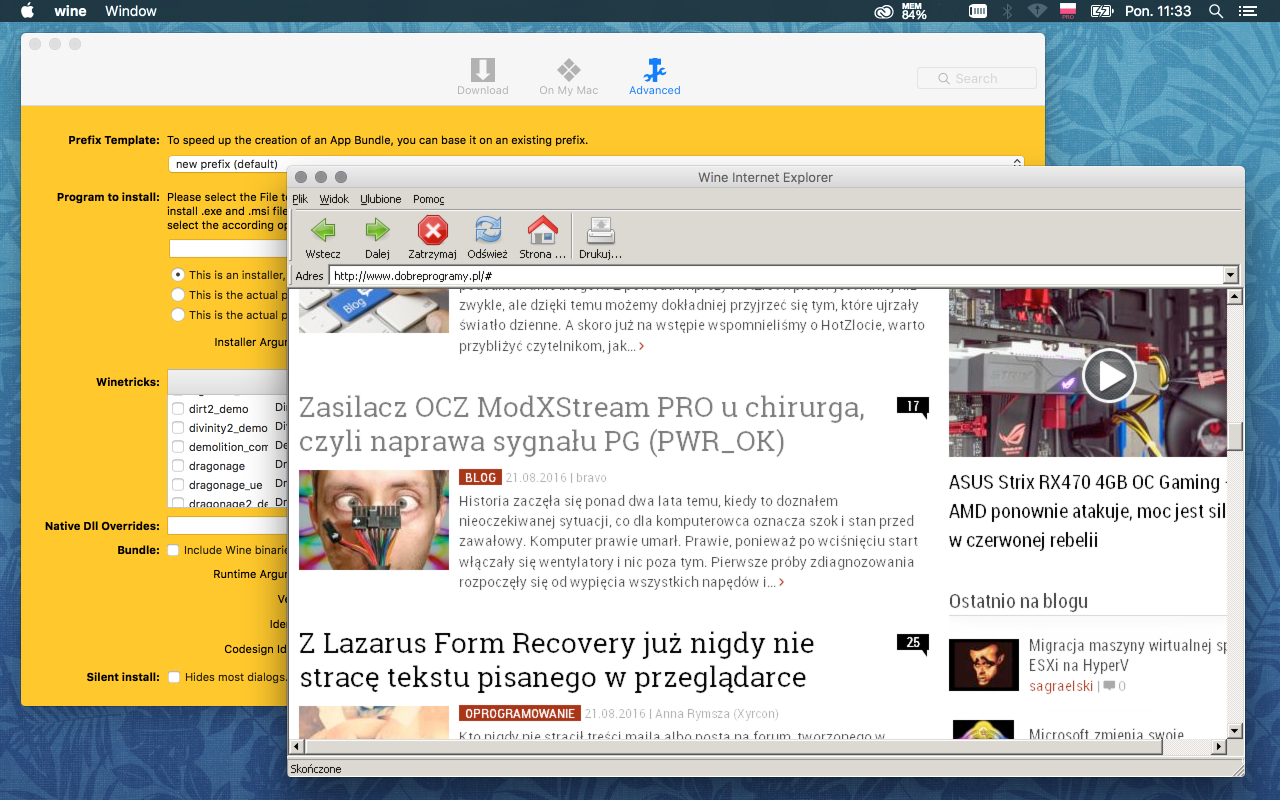Open the Ulubione menu
Viewport: 1280px width, 800px height.
click(x=381, y=199)
